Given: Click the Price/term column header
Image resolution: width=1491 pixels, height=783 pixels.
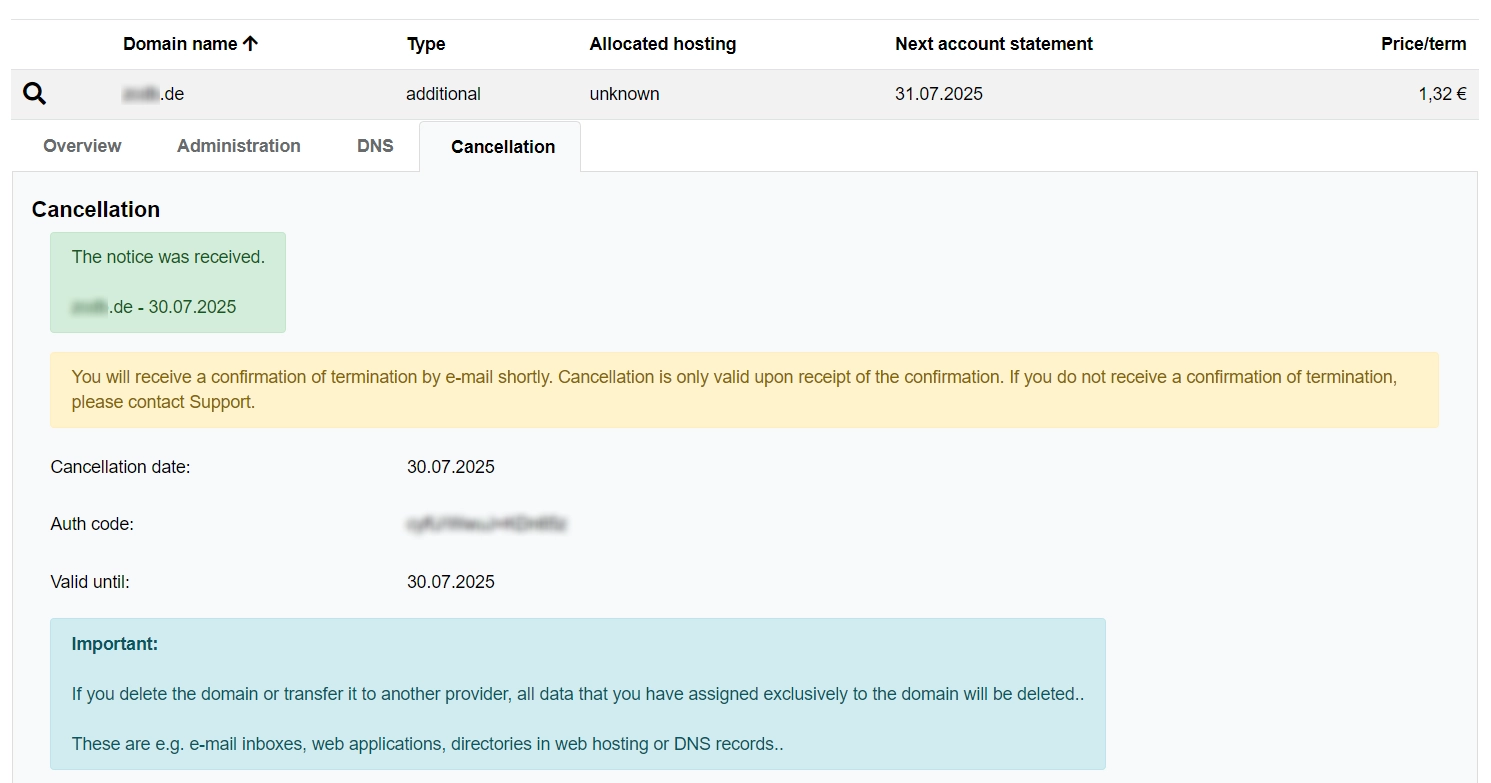Looking at the screenshot, I should pos(1423,44).
